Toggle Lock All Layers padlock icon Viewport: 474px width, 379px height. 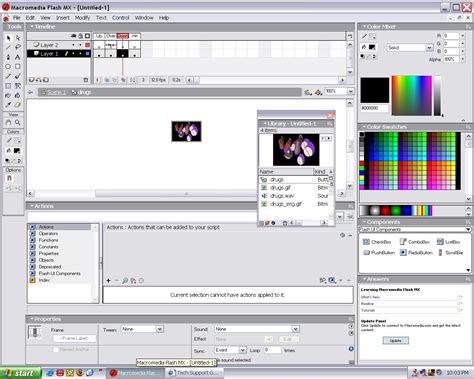[80, 36]
